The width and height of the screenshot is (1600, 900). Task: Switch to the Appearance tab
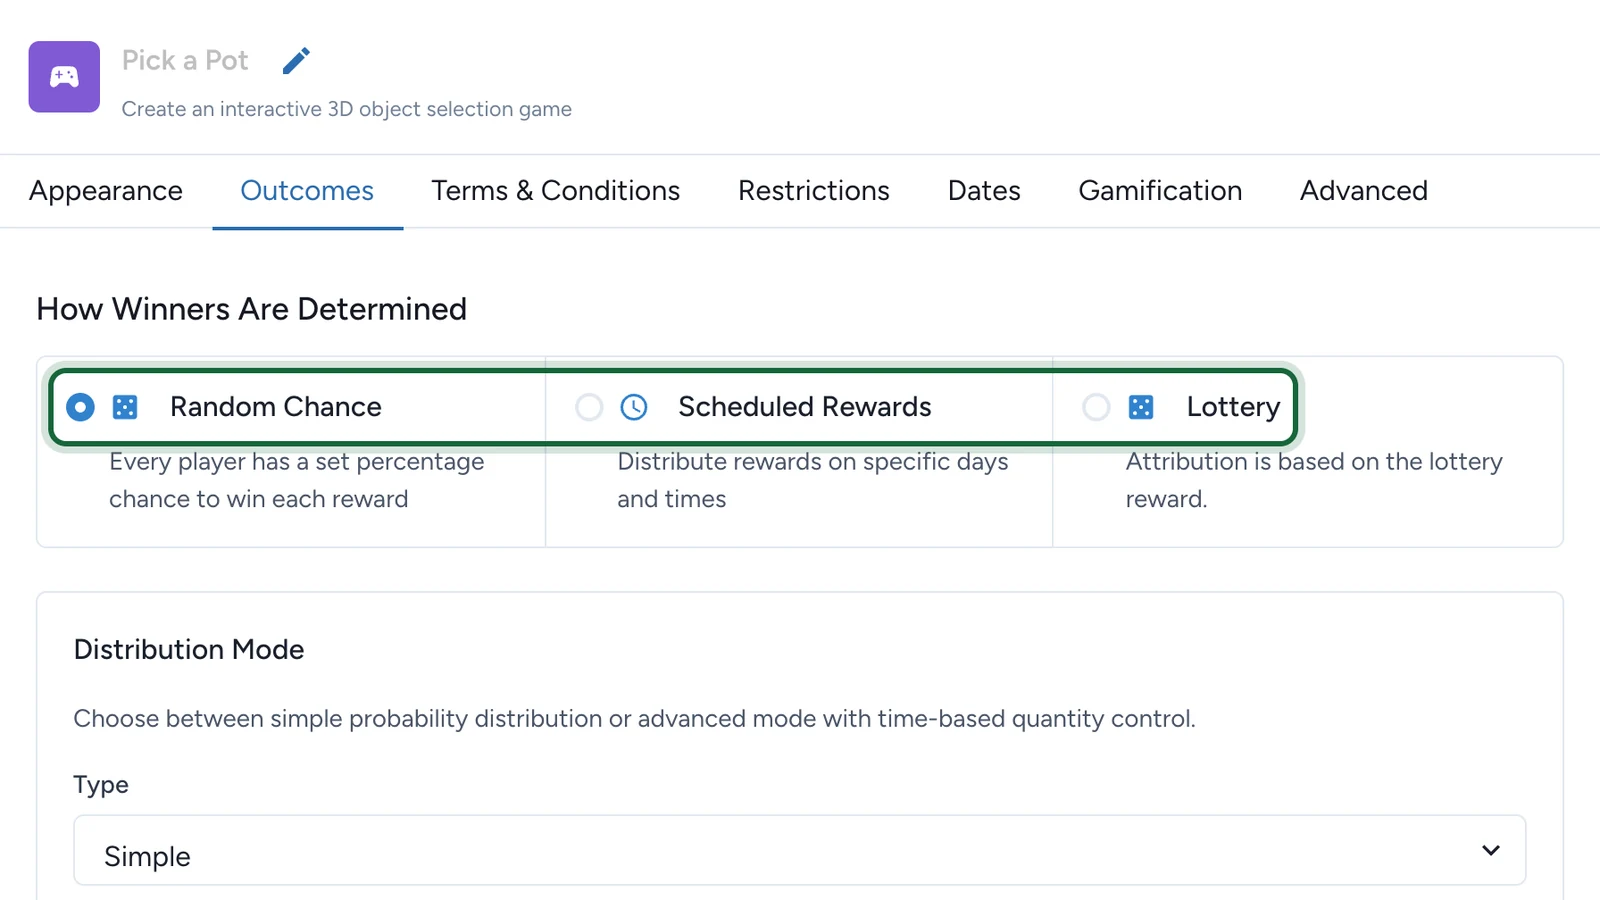coord(106,191)
